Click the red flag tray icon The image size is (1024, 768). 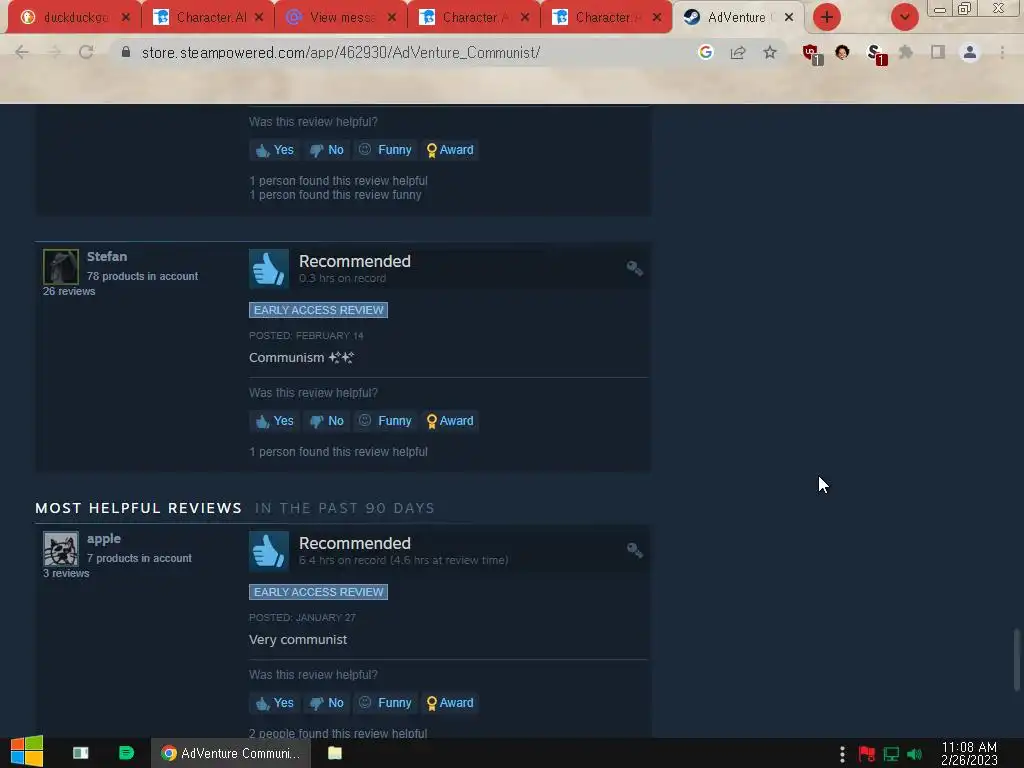(x=867, y=754)
